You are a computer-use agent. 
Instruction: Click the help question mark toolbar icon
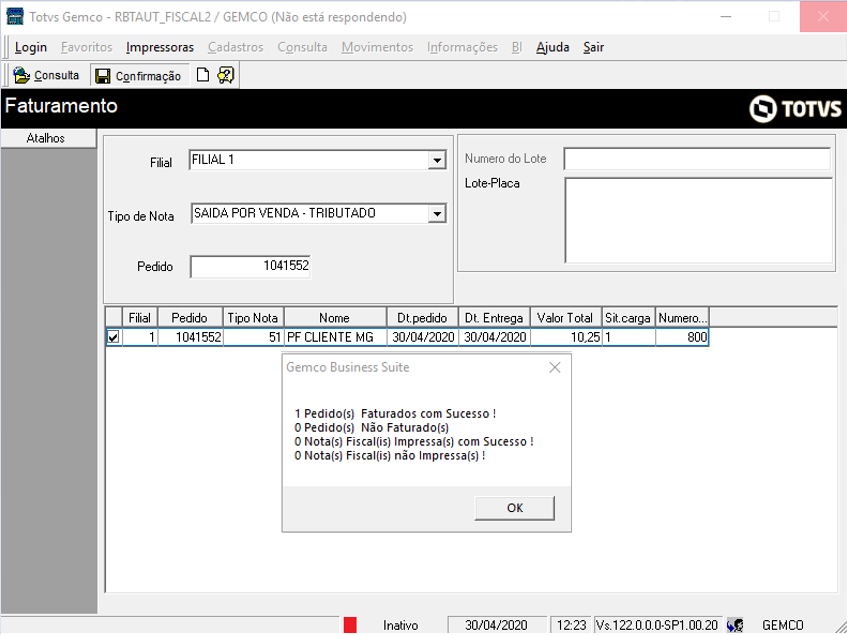(226, 75)
